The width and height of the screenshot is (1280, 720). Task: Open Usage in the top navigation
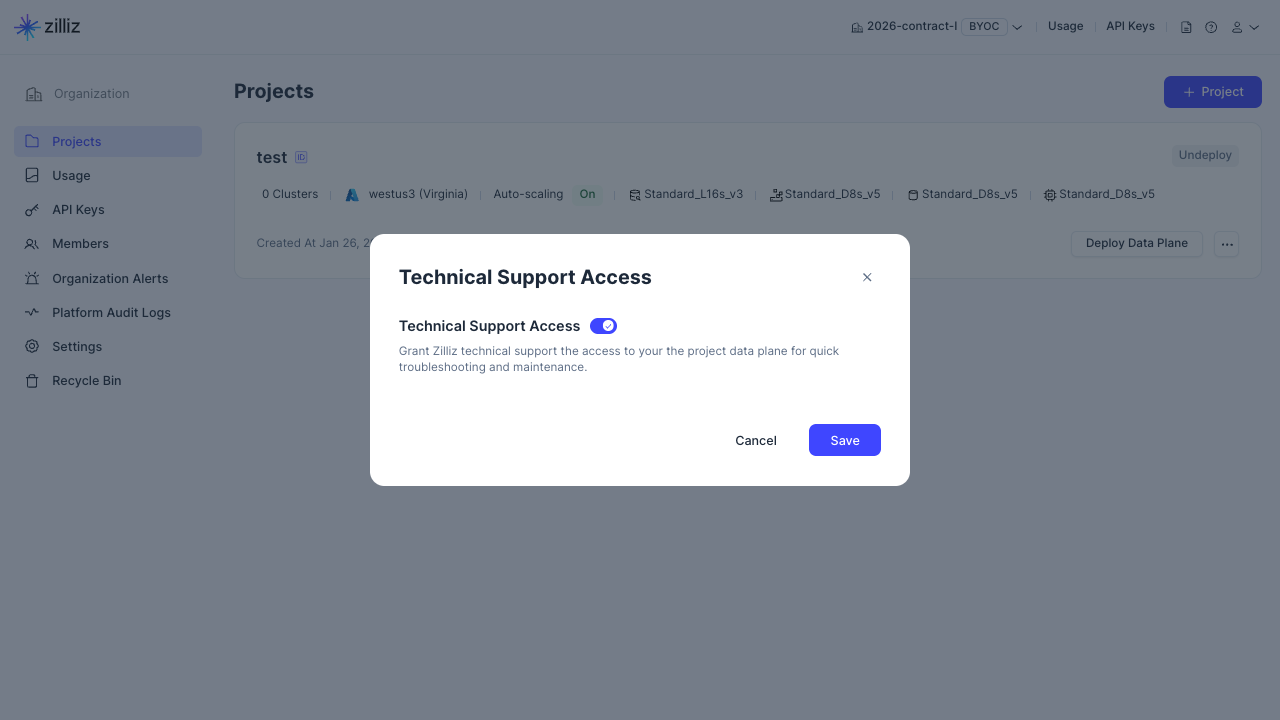click(1065, 26)
